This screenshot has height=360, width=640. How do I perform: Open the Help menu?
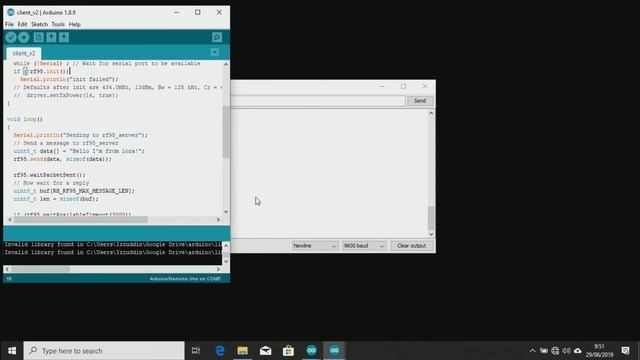pos(74,24)
